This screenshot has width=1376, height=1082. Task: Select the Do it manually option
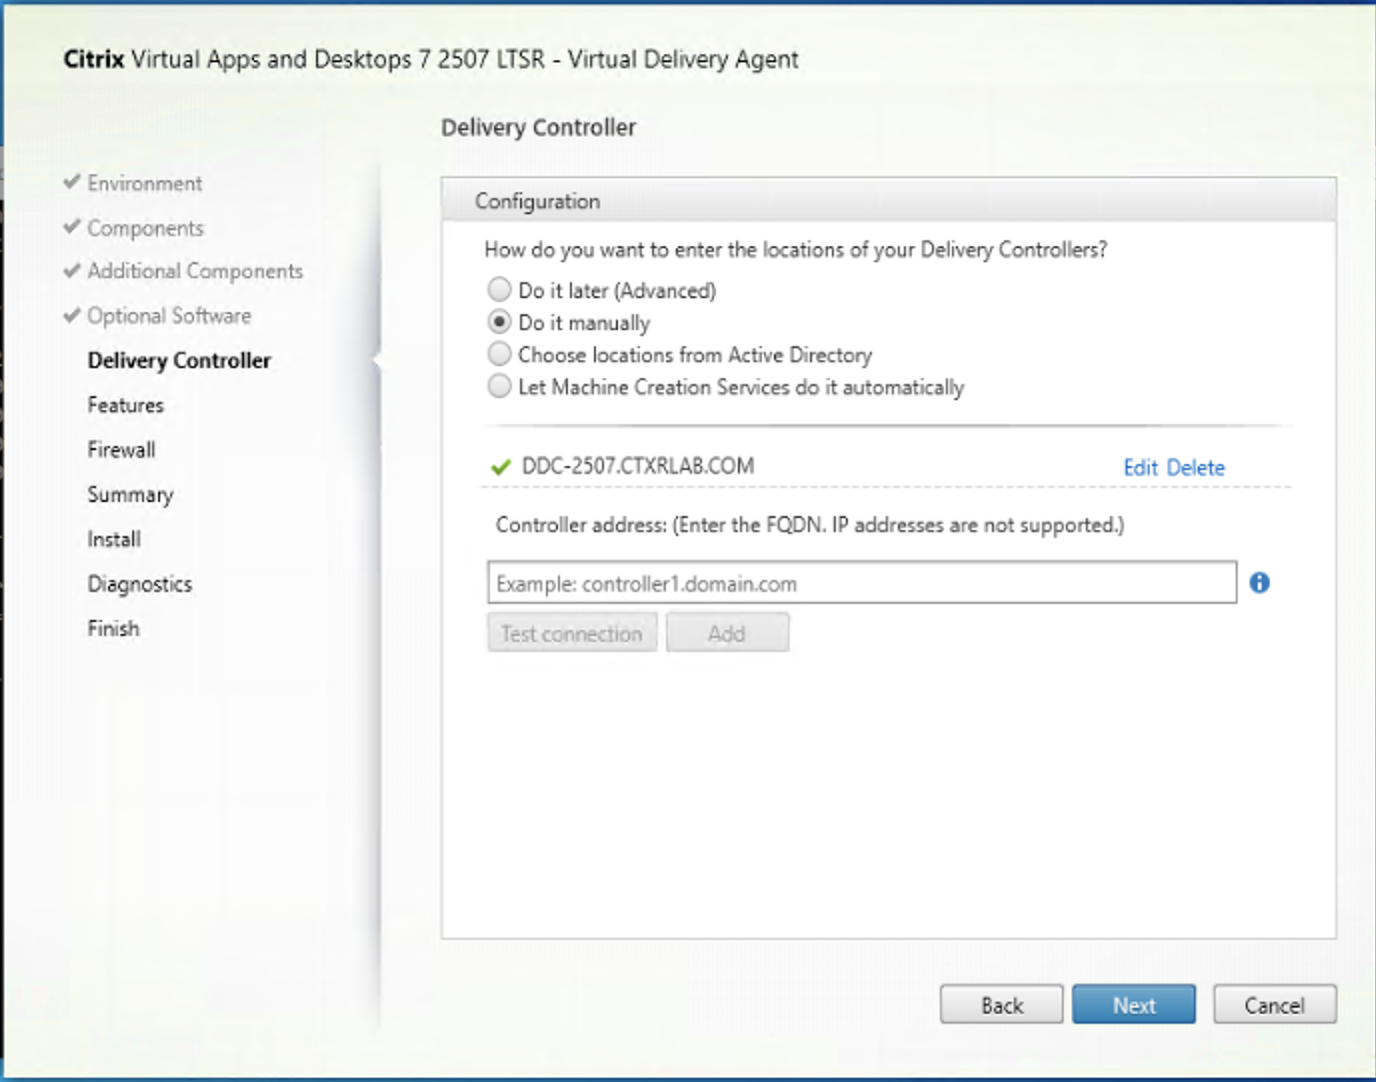click(x=499, y=322)
